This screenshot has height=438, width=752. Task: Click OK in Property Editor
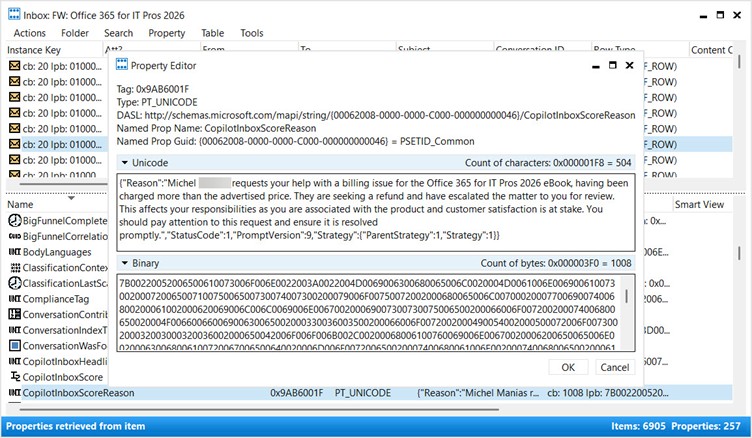click(568, 367)
